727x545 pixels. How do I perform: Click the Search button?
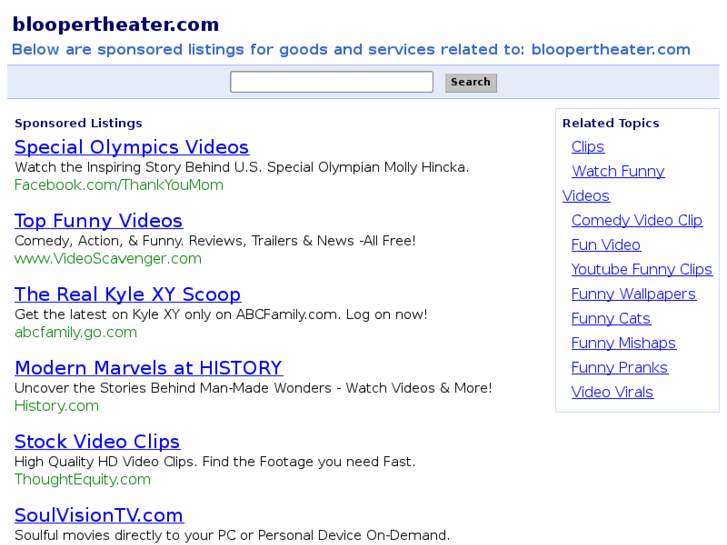[x=471, y=83]
